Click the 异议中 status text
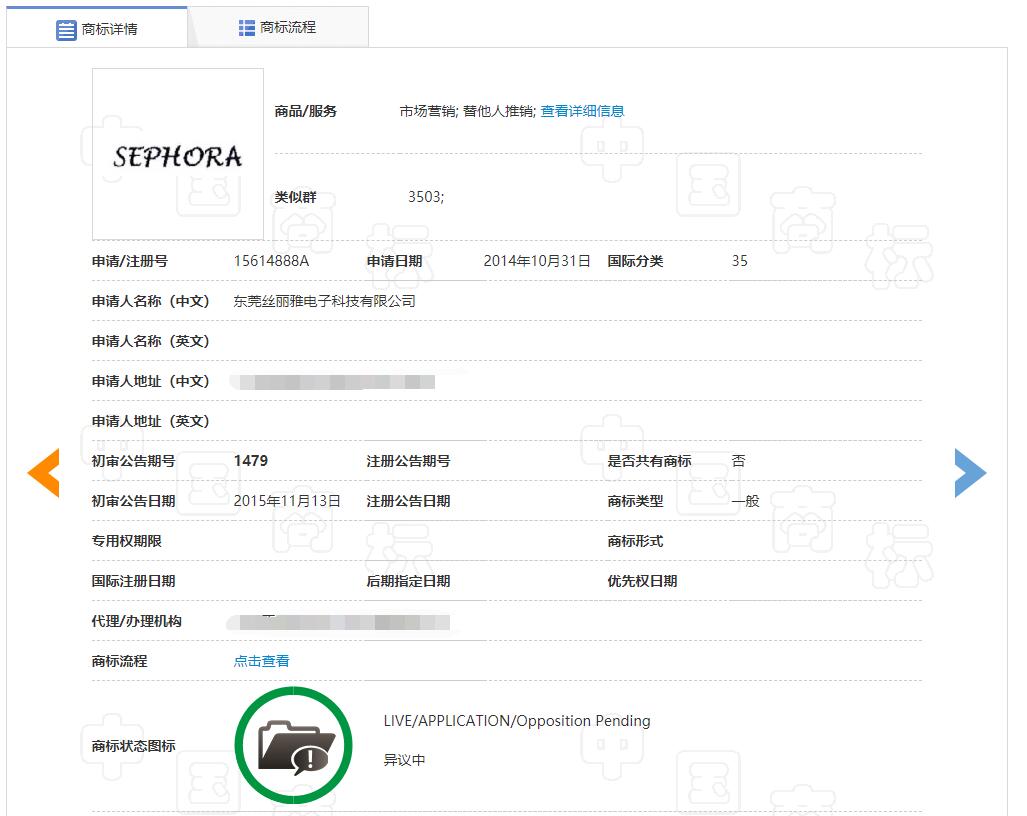 404,760
